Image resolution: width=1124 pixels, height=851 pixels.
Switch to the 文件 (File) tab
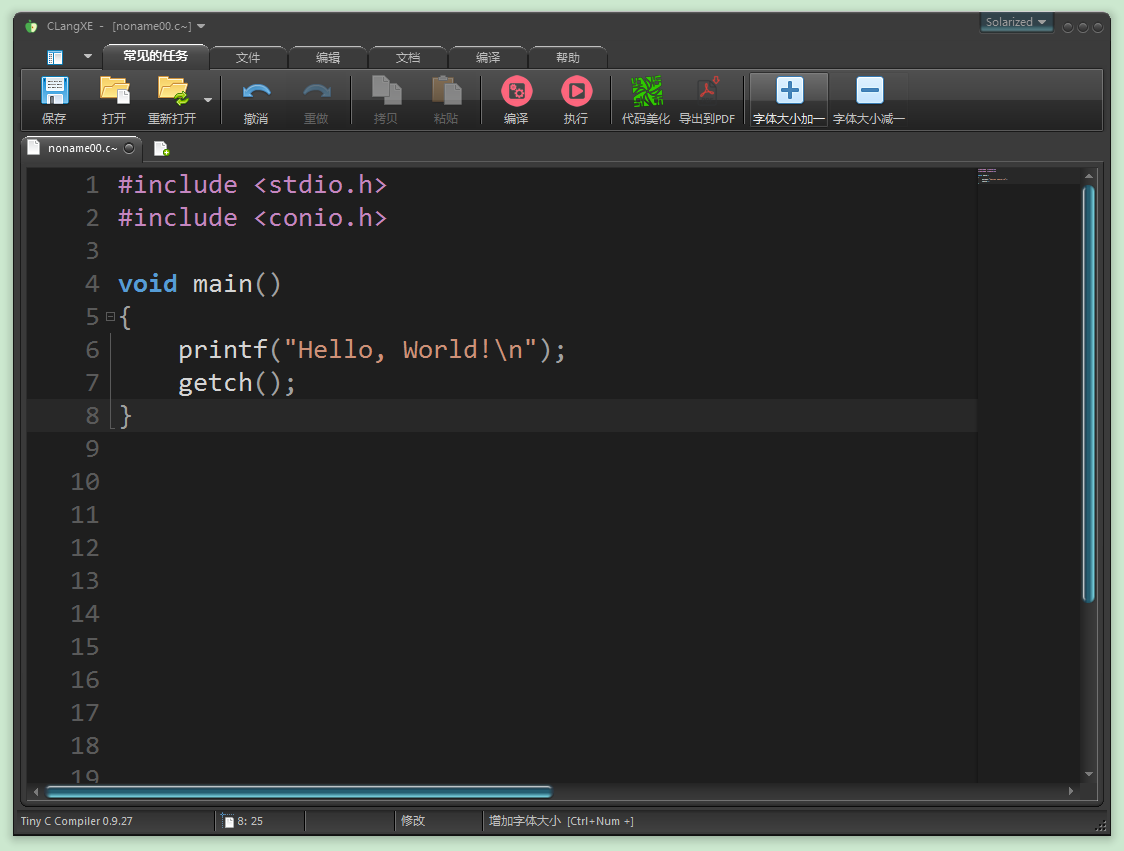pos(248,58)
